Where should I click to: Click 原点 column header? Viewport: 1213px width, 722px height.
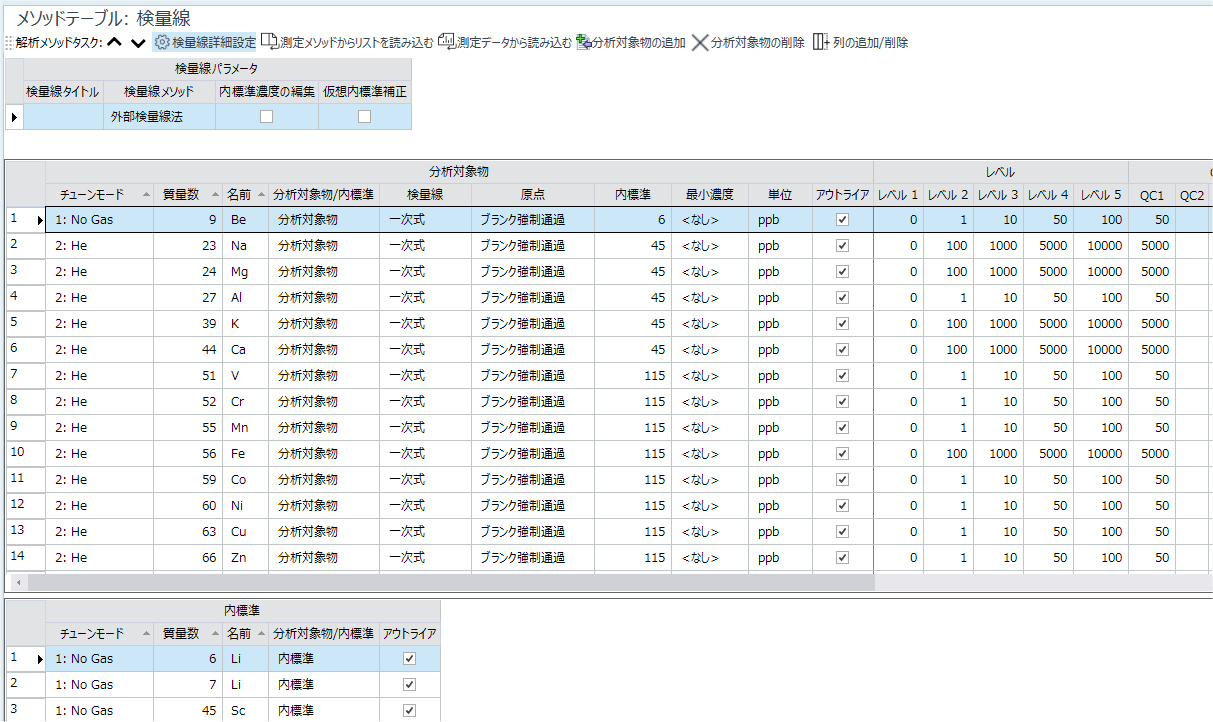[532, 194]
